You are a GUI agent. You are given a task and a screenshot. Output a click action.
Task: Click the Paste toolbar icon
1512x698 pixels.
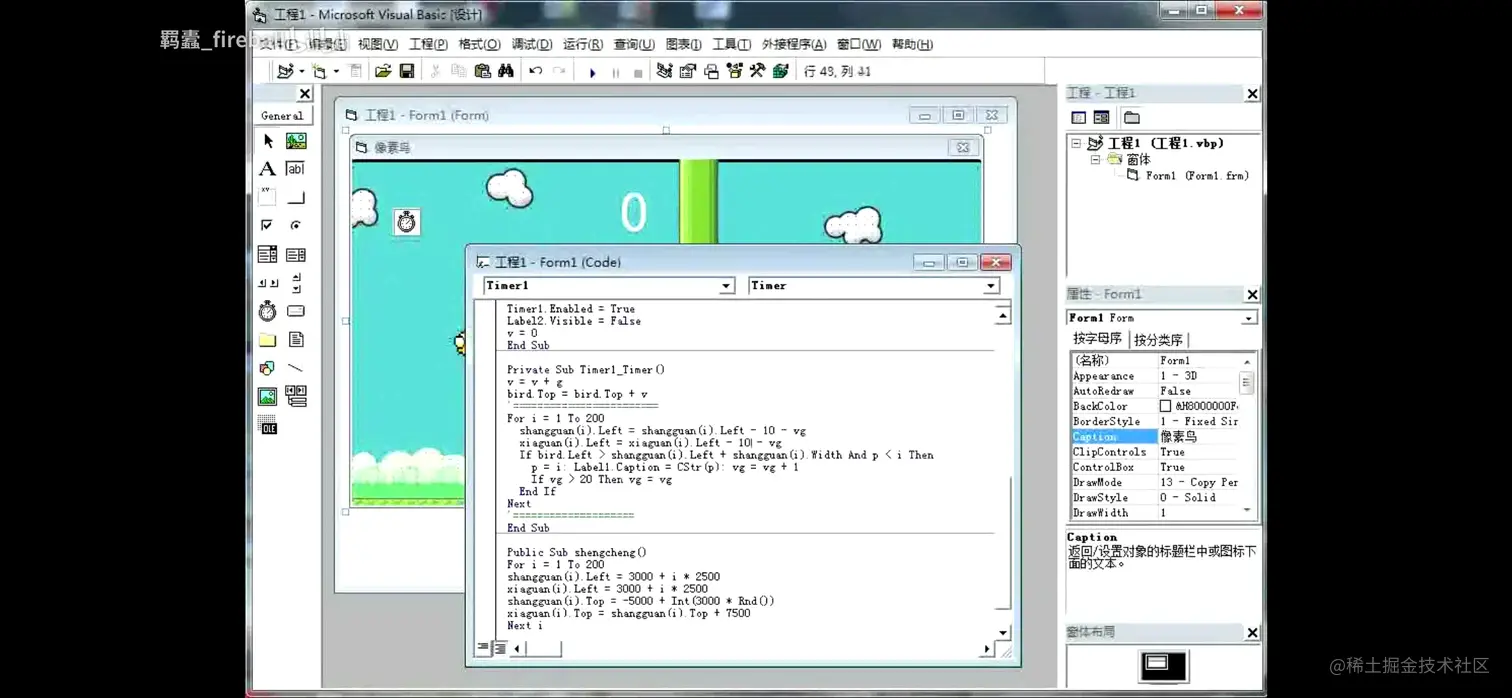(x=483, y=71)
